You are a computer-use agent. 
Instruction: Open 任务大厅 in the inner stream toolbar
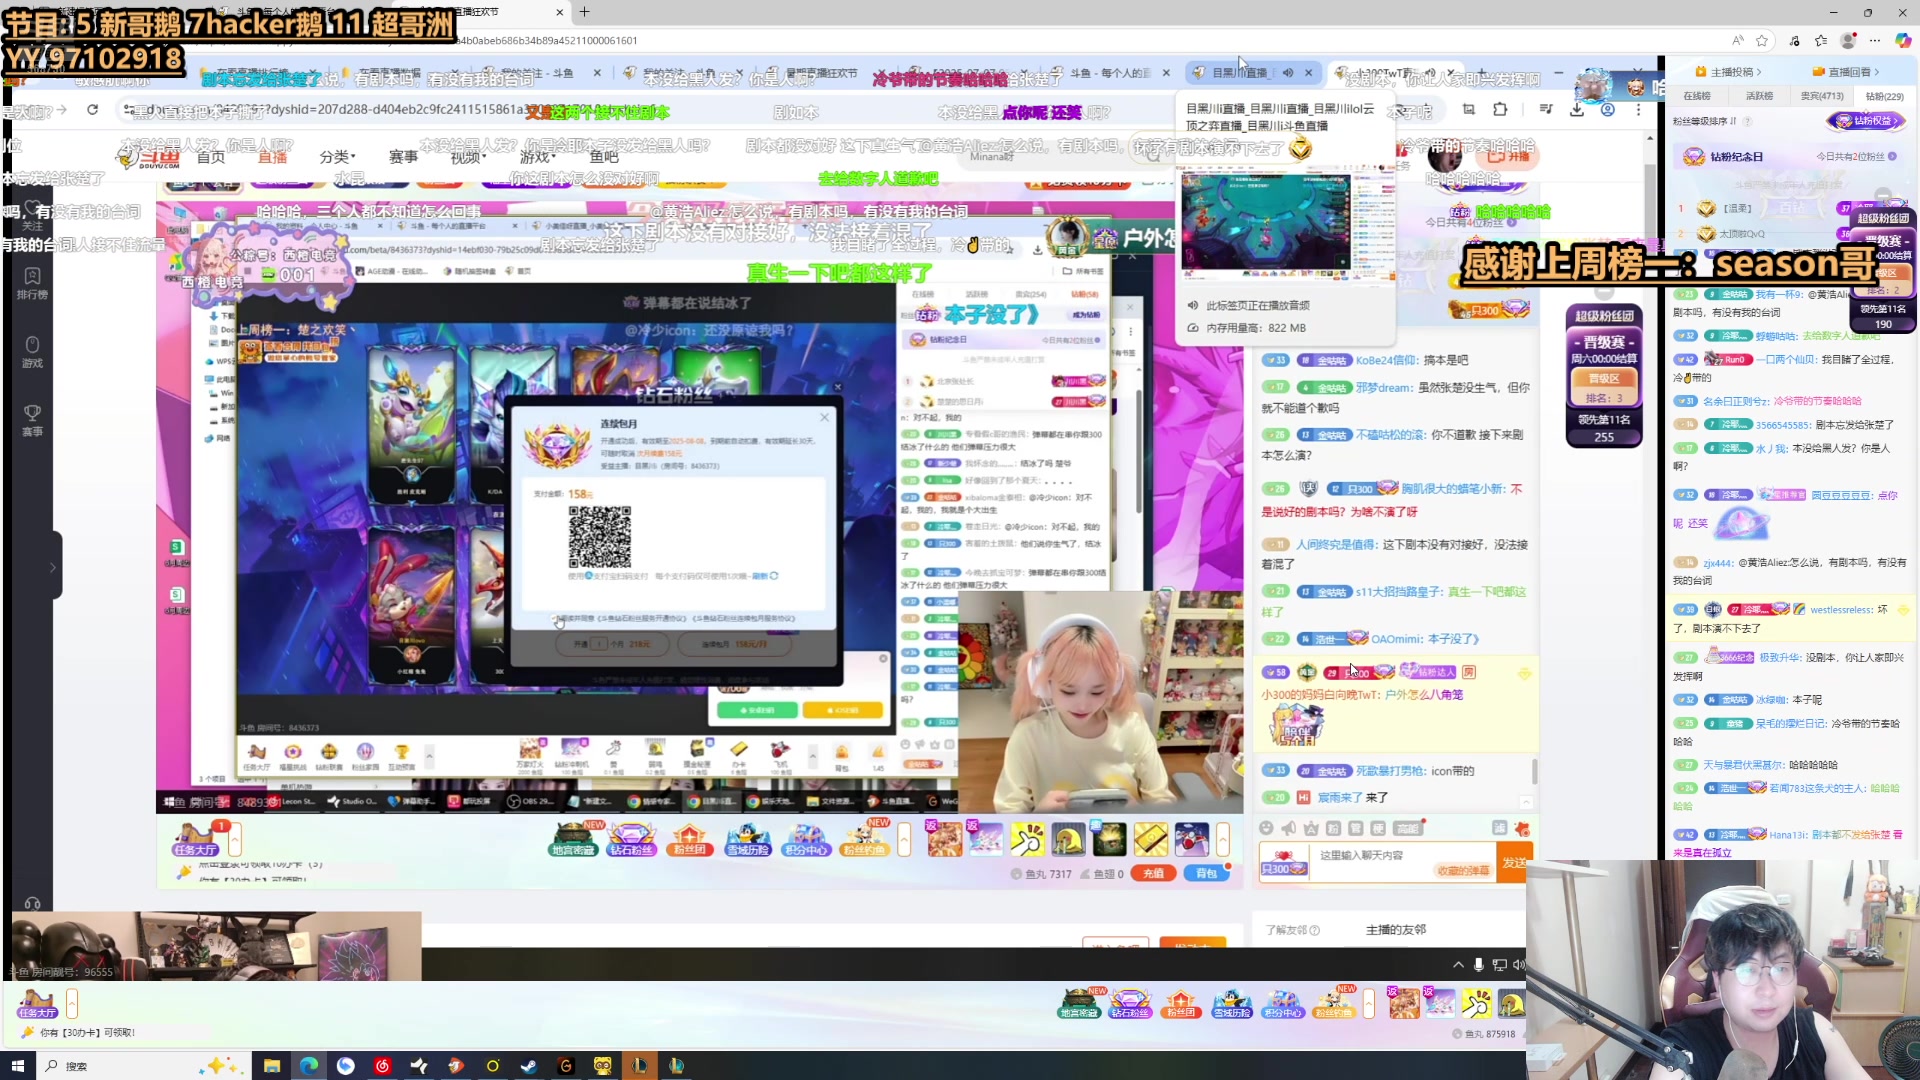click(194, 838)
